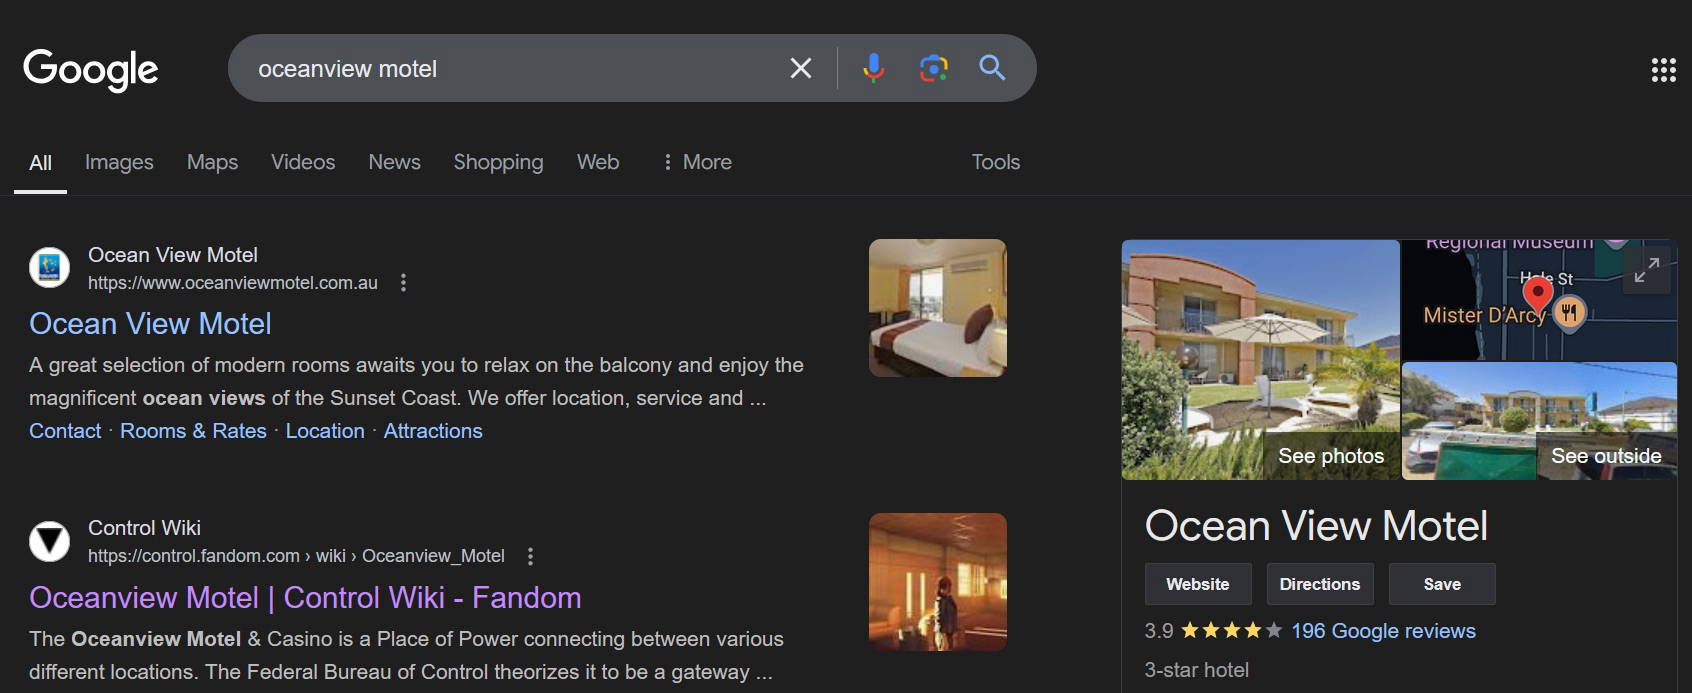Click the magnifying glass search button
This screenshot has height=693, width=1692.
(992, 68)
